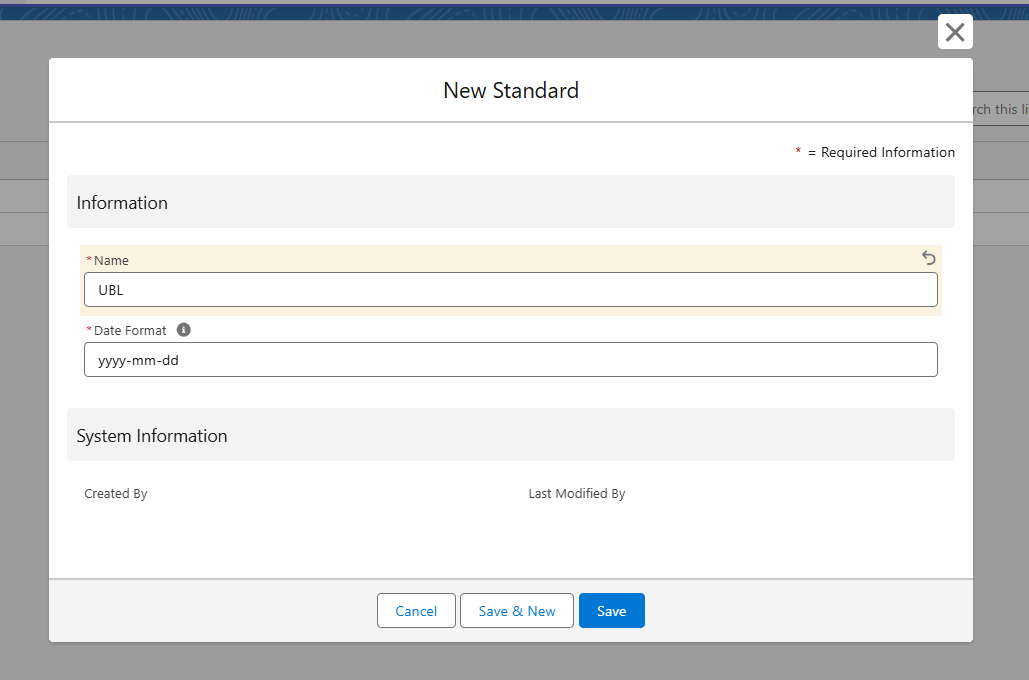Undo the Name field change
1029x680 pixels.
click(x=929, y=258)
